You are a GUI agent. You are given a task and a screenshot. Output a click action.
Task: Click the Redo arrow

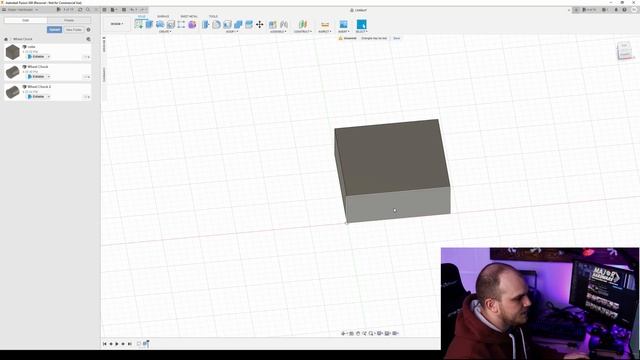click(142, 9)
